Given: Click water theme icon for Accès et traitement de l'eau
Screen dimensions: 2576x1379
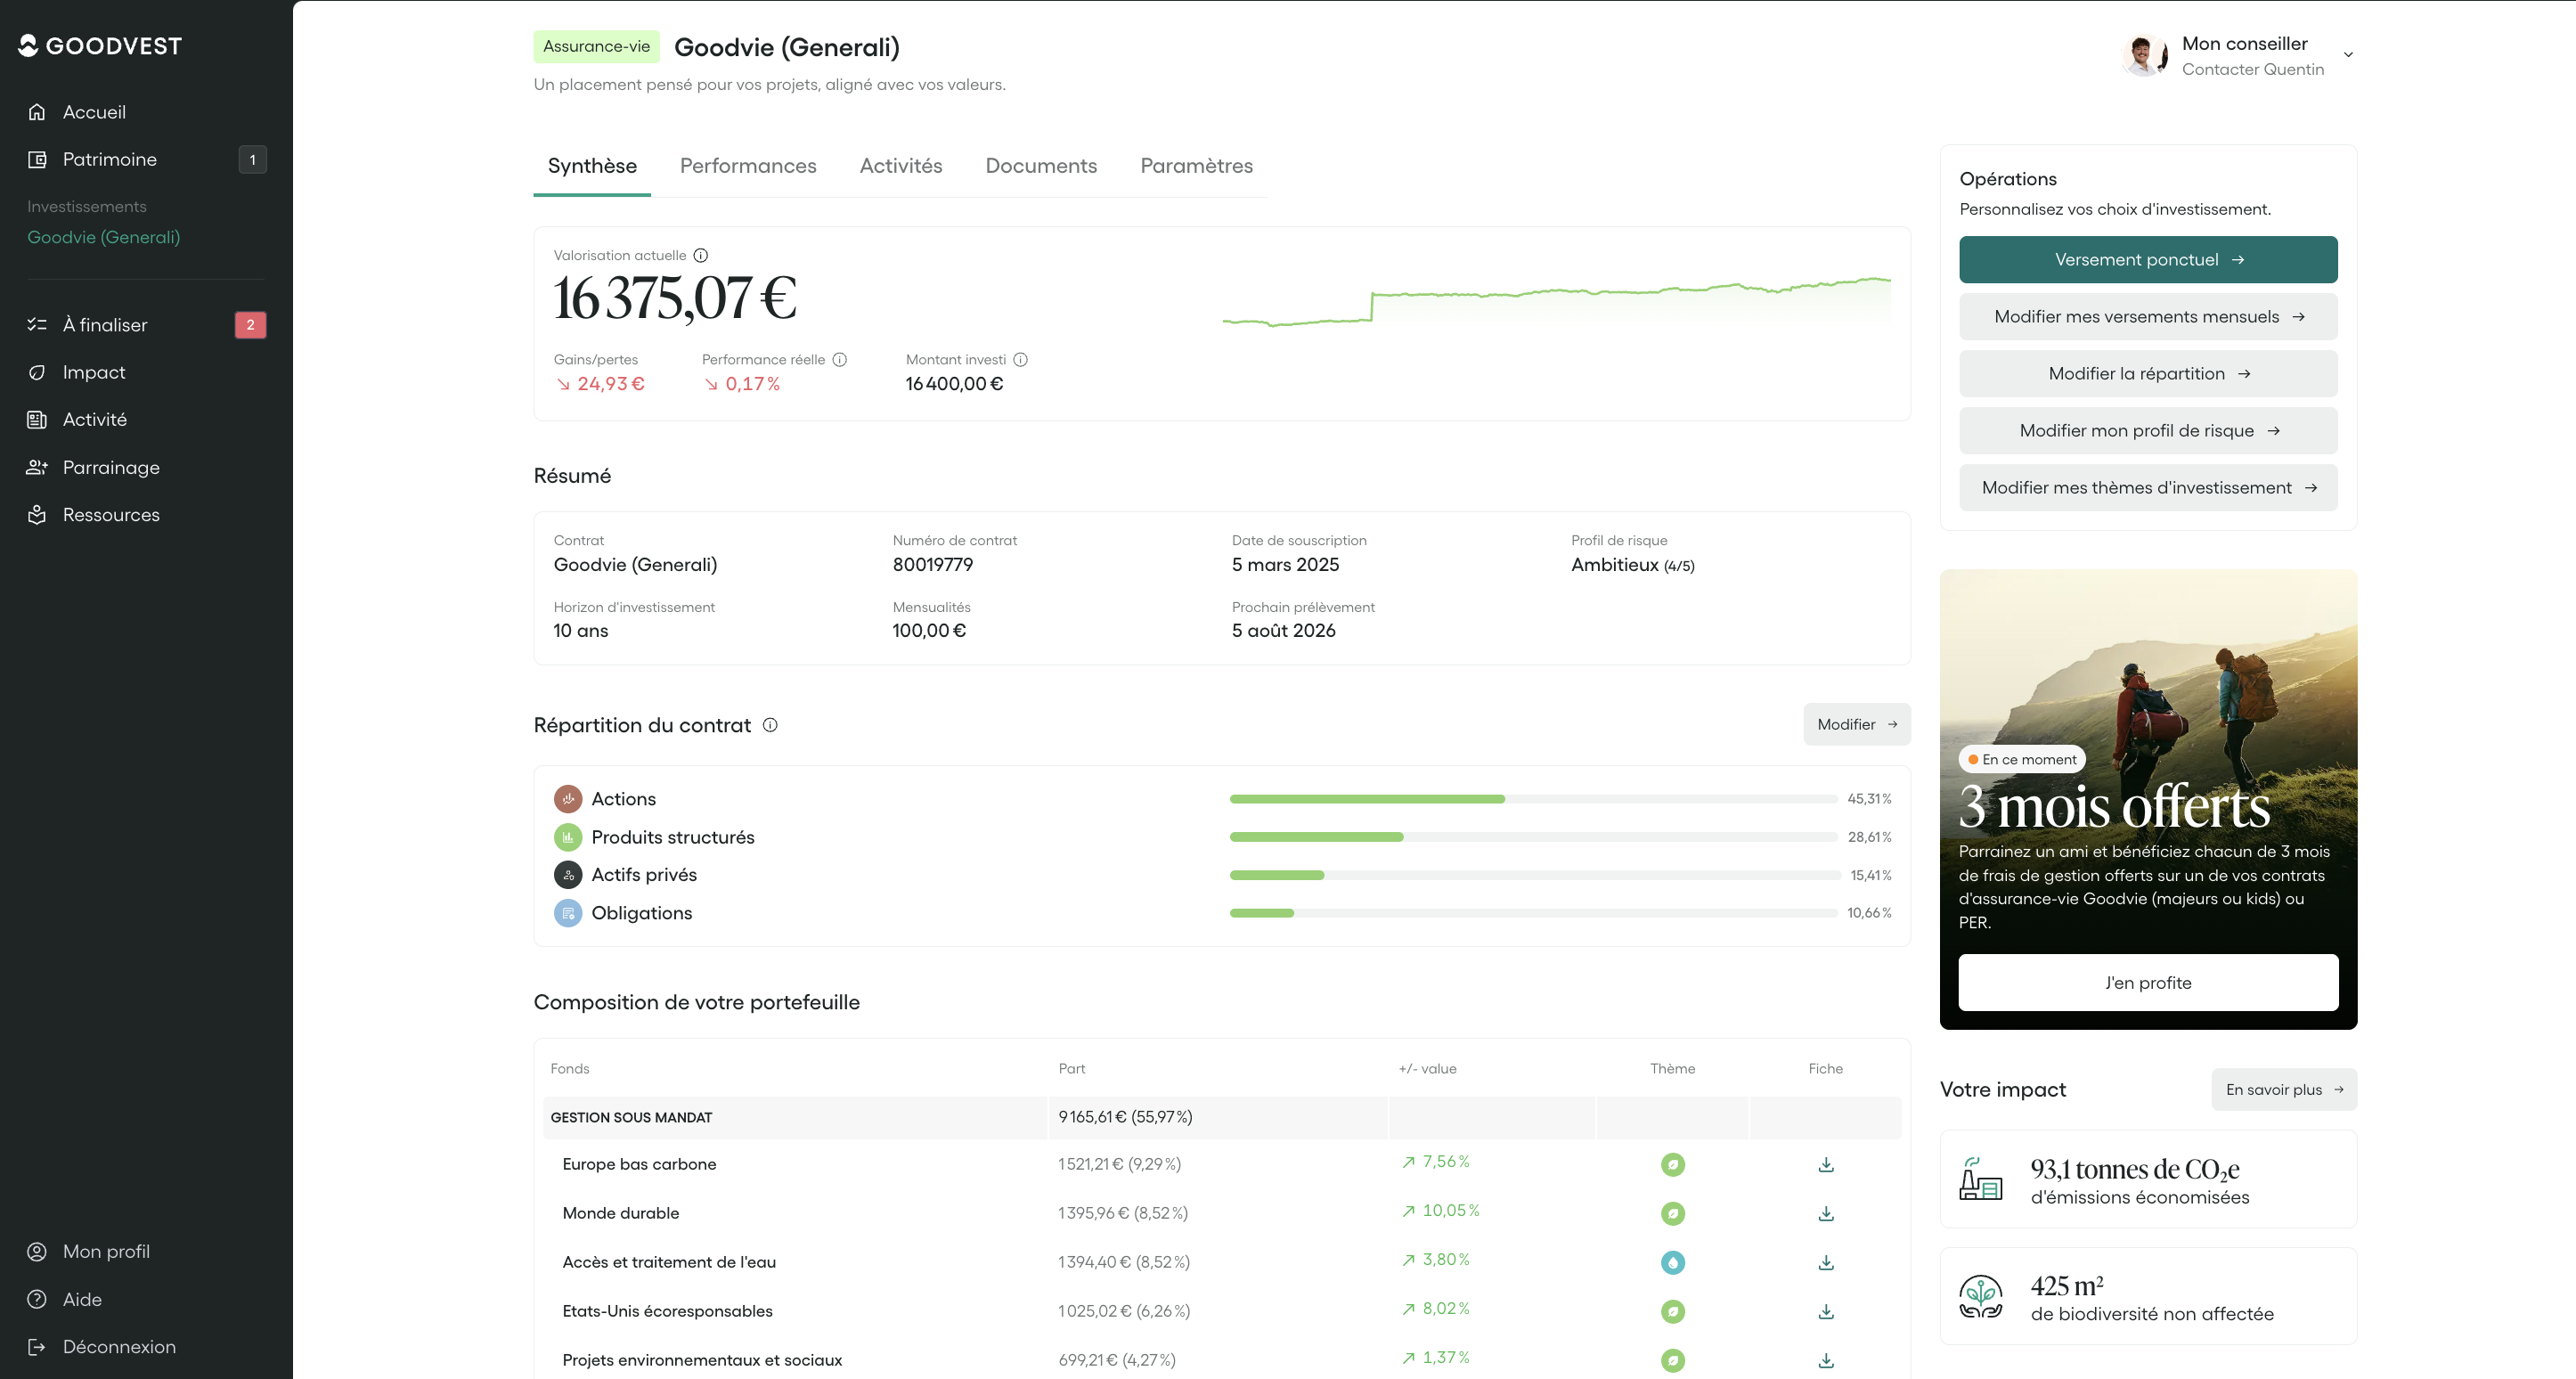Looking at the screenshot, I should (1673, 1262).
